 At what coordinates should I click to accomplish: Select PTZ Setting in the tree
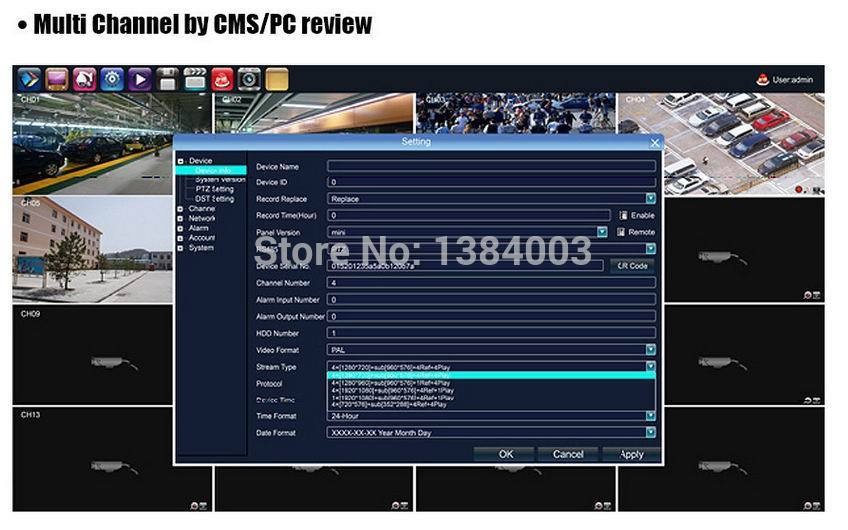[214, 189]
